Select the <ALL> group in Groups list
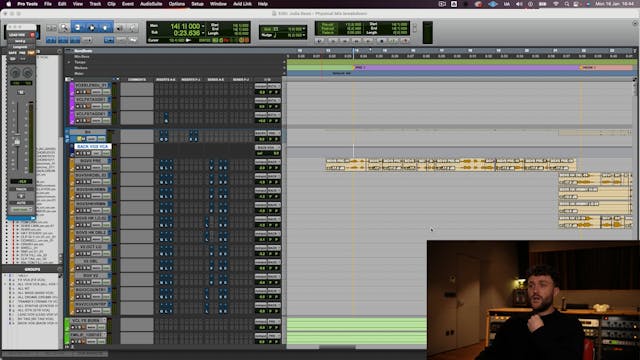Viewport: 640px width, 360px height. pyautogui.click(x=23, y=276)
